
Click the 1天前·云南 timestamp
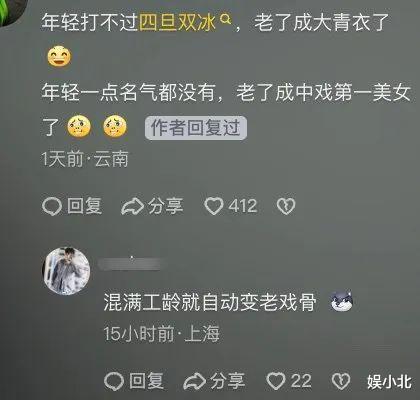pyautogui.click(x=85, y=159)
